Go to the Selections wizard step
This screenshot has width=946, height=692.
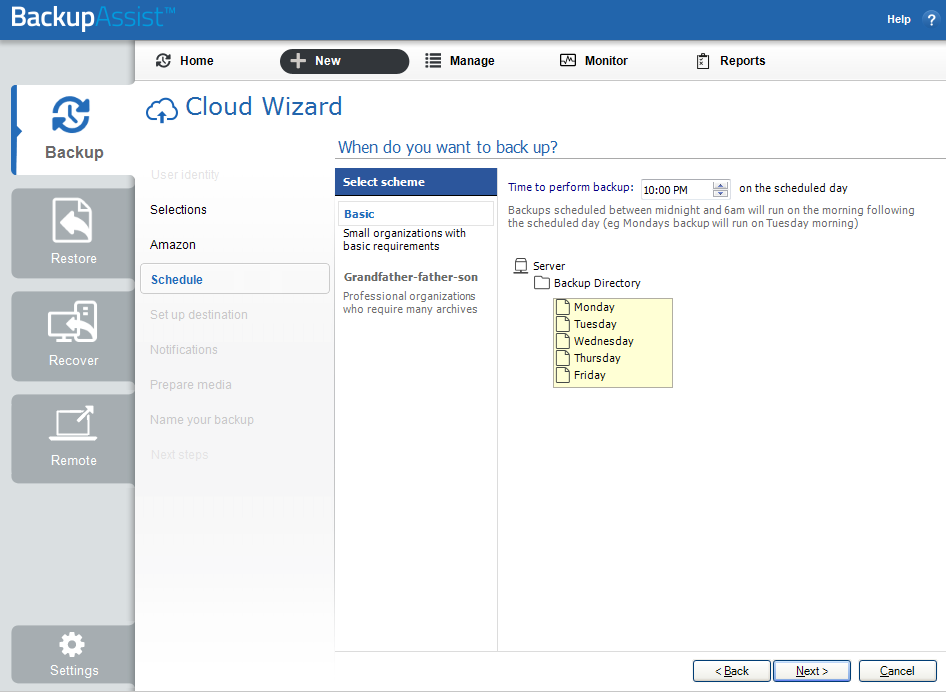click(x=178, y=209)
